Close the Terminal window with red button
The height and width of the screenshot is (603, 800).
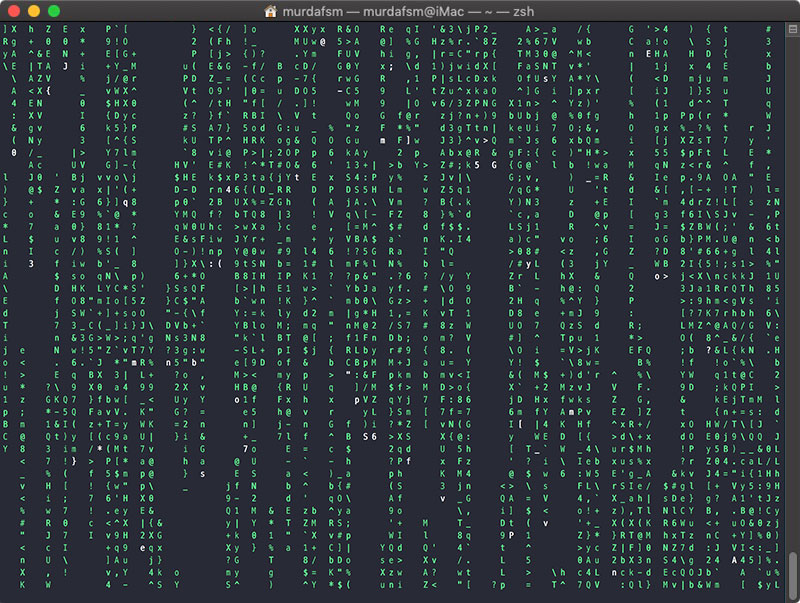(14, 11)
